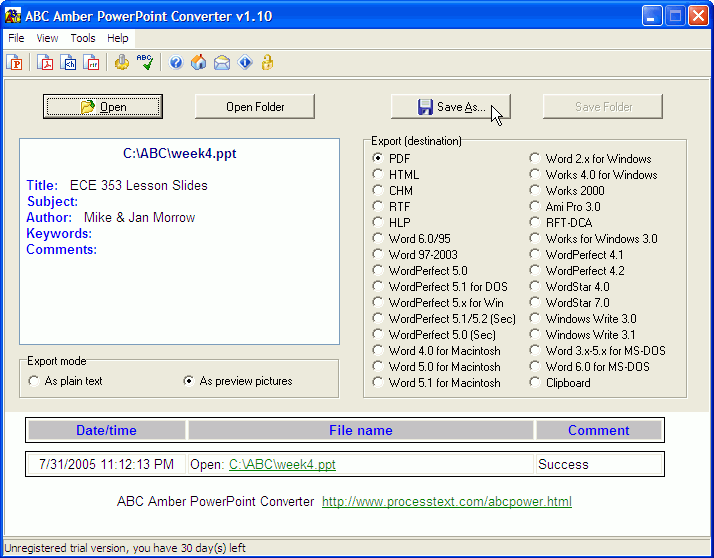Screen dimensions: 714x558
Task: Open options via the gear toolbar icon
Action: click(122, 63)
